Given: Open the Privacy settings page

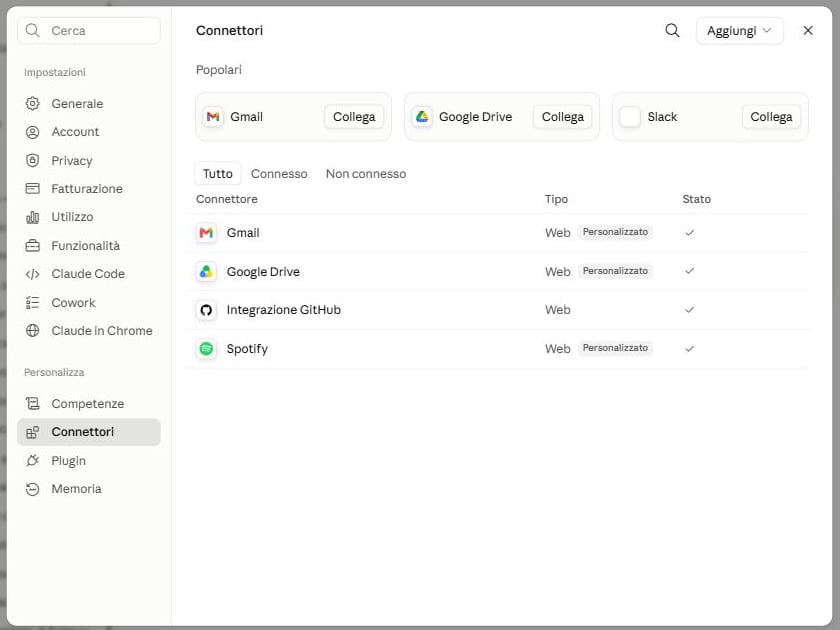Looking at the screenshot, I should [x=89, y=160].
